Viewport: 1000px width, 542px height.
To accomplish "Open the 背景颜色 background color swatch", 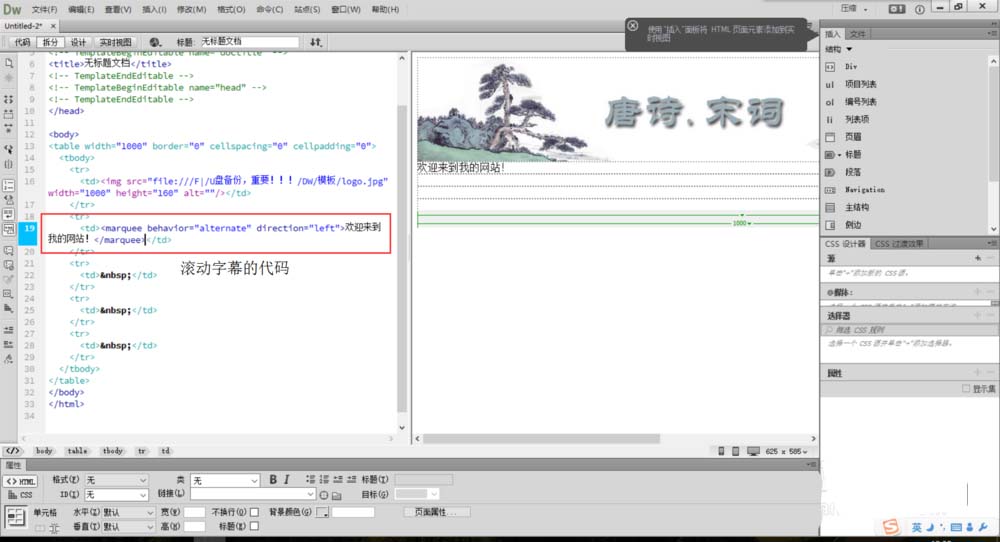I will 322,512.
